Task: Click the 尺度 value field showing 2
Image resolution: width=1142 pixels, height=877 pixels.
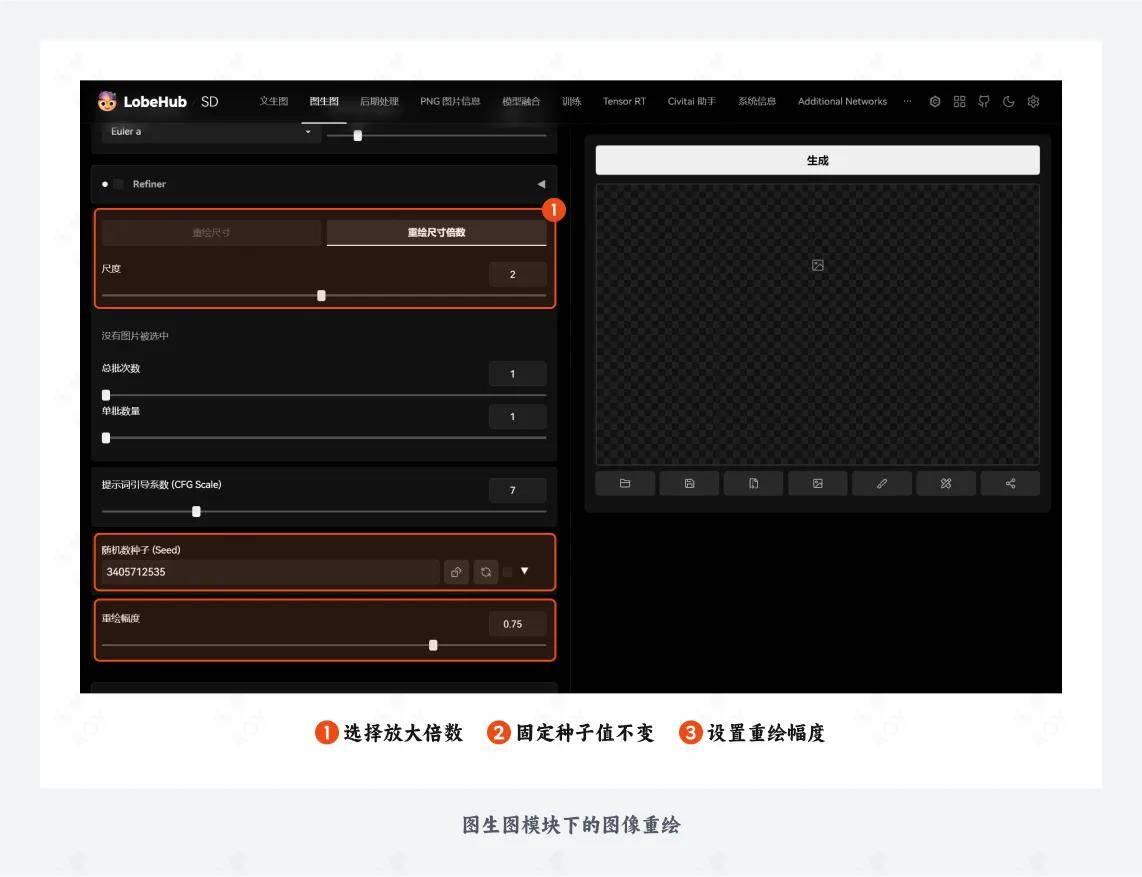Action: (x=518, y=275)
